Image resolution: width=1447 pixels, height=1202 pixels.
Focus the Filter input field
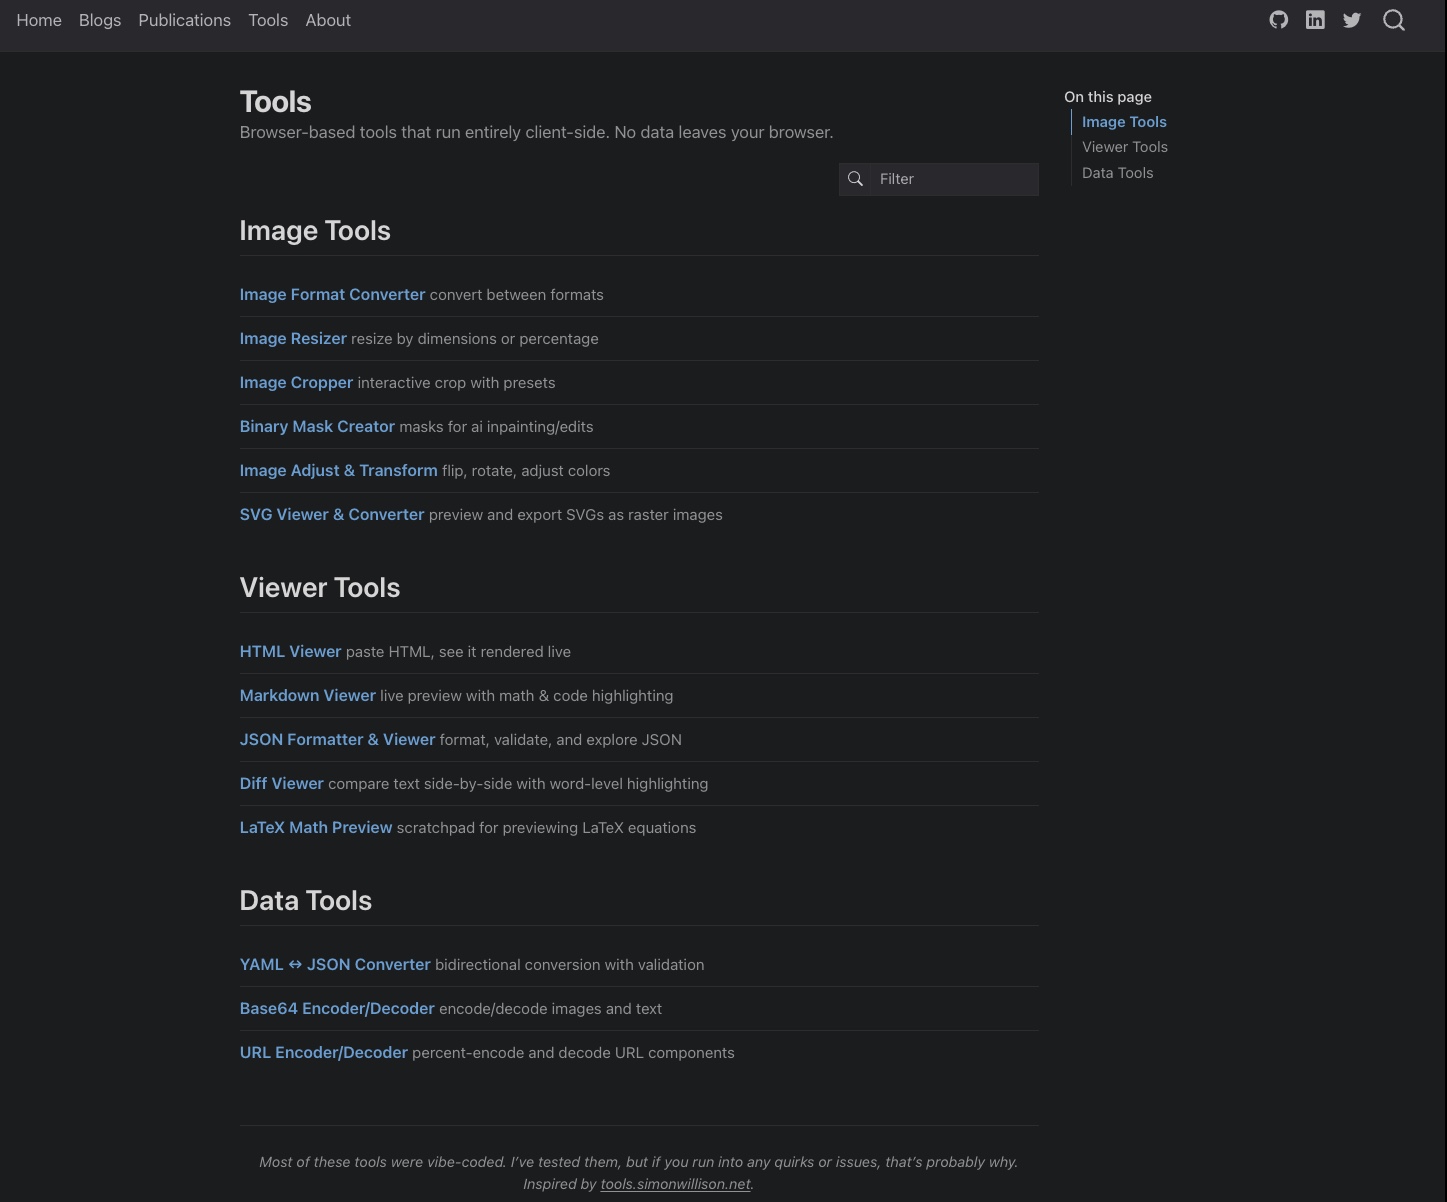click(x=953, y=179)
